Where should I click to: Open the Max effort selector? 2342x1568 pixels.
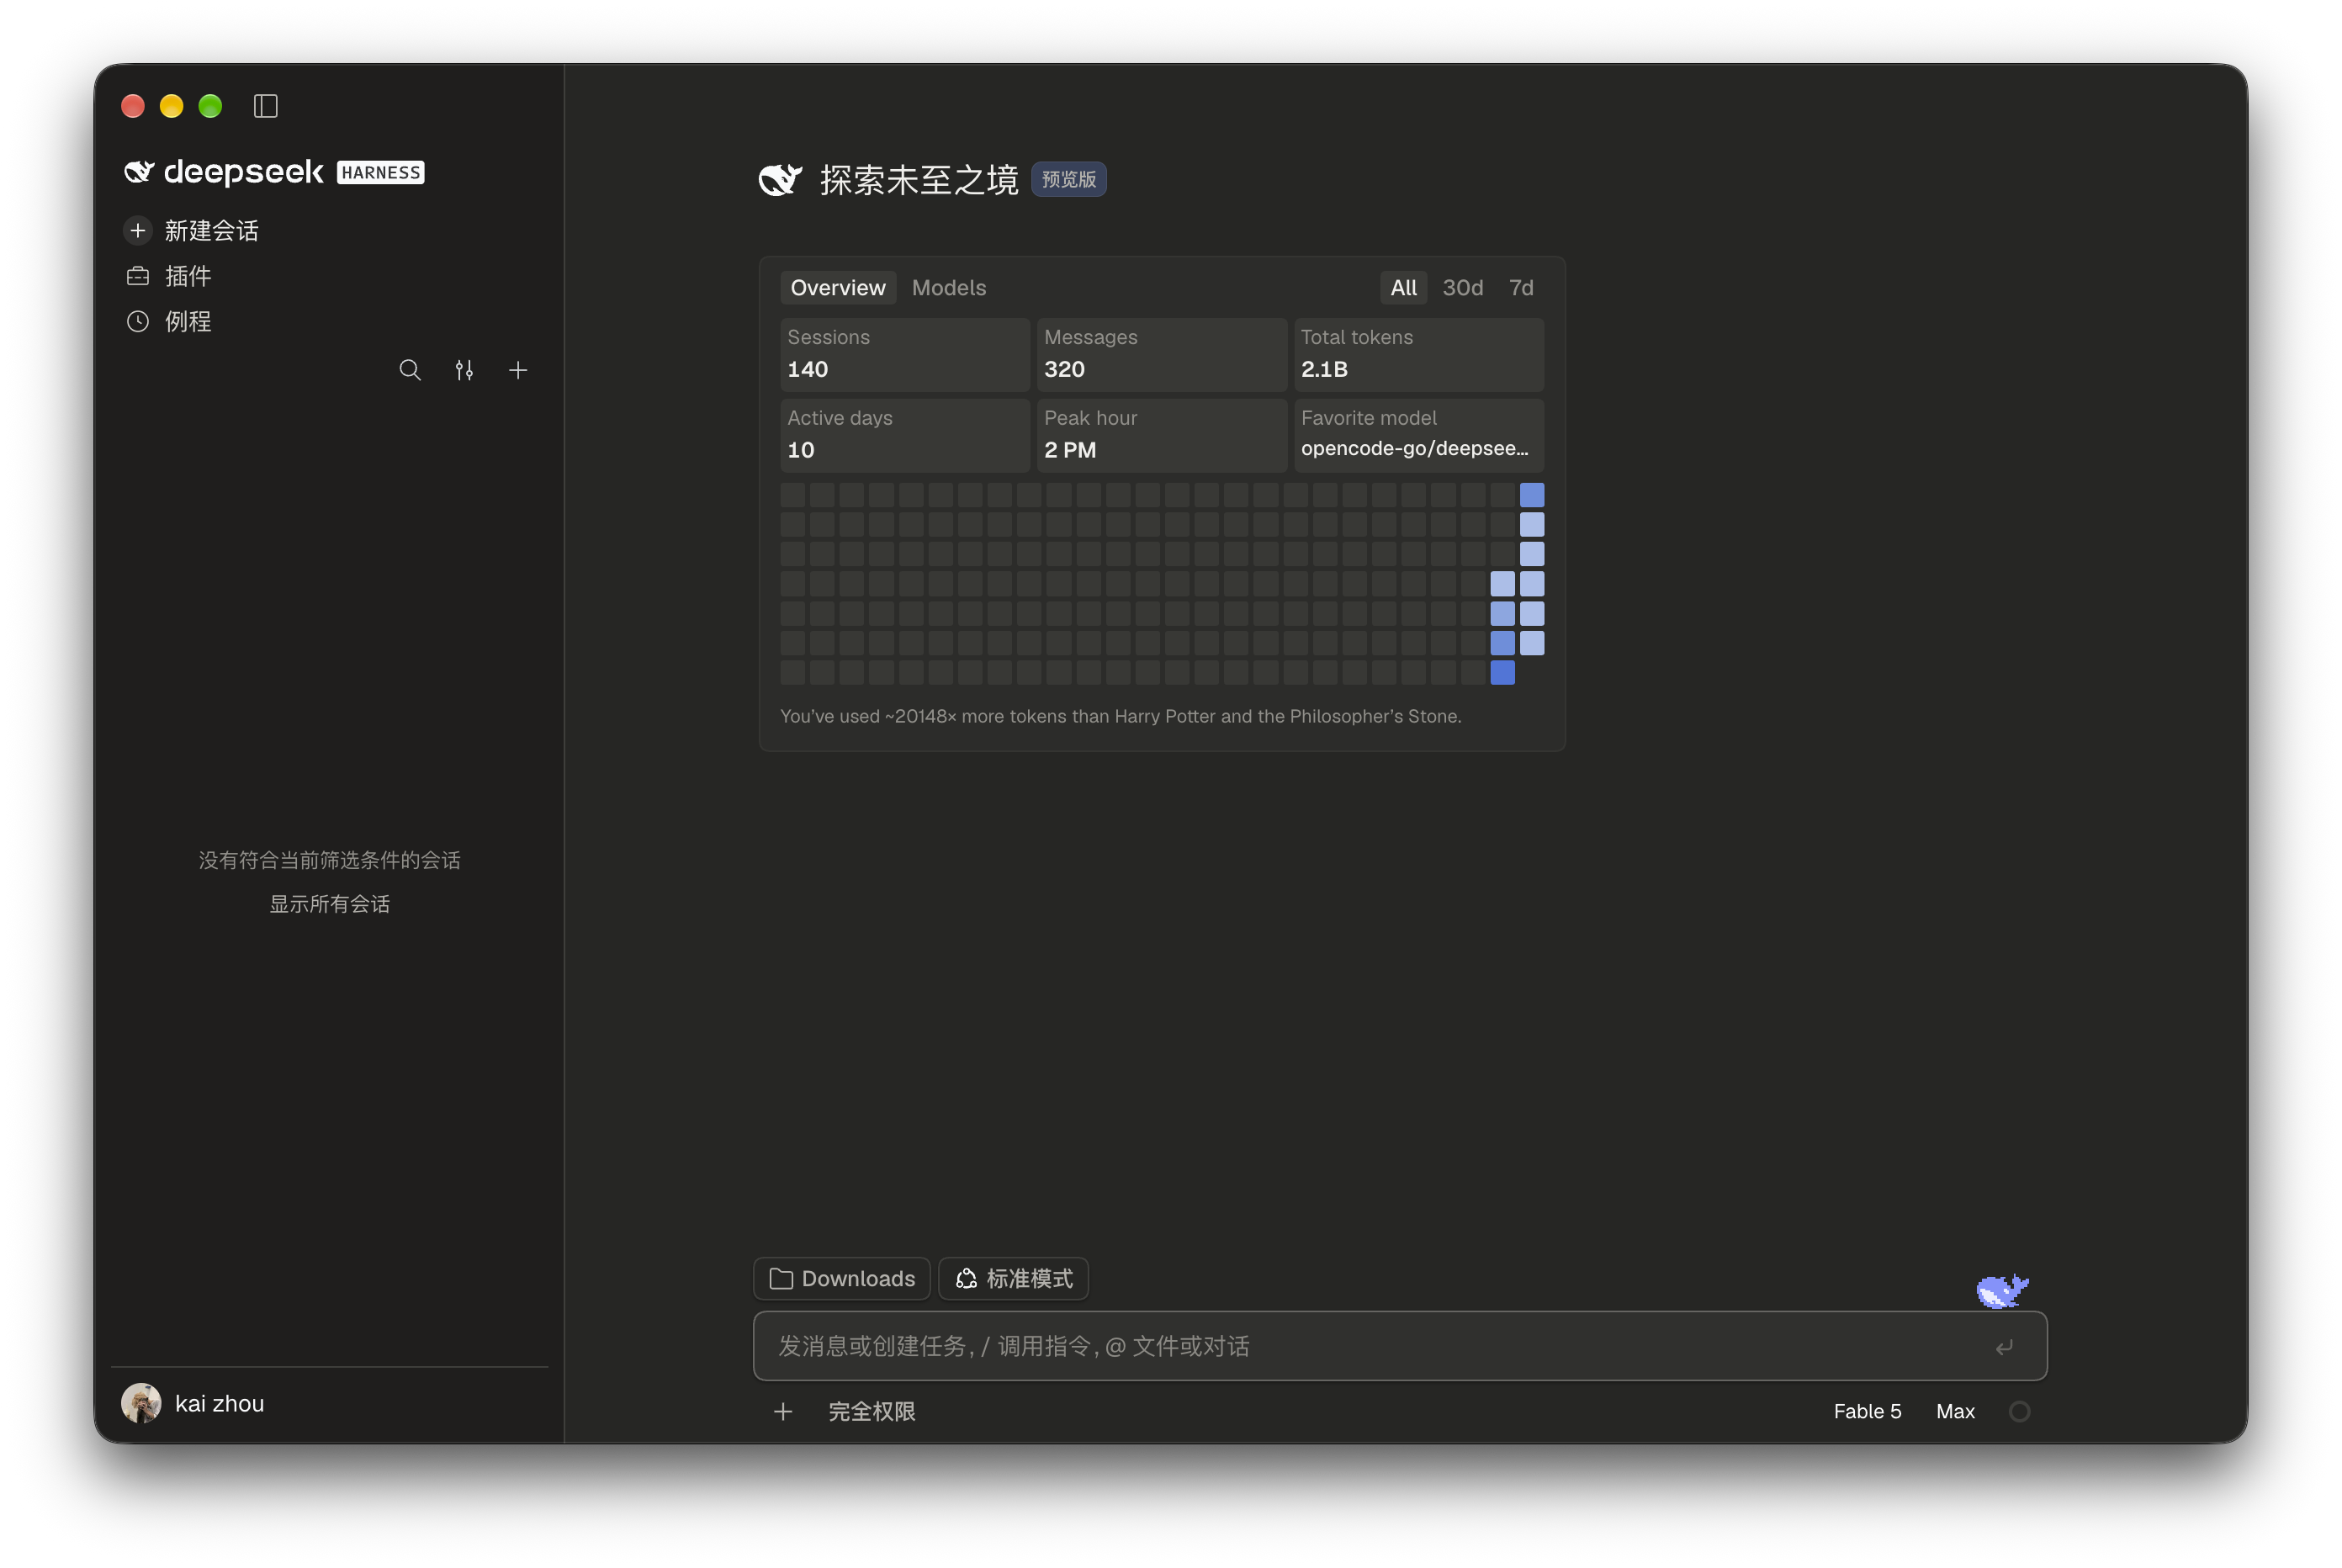pyautogui.click(x=1955, y=1411)
